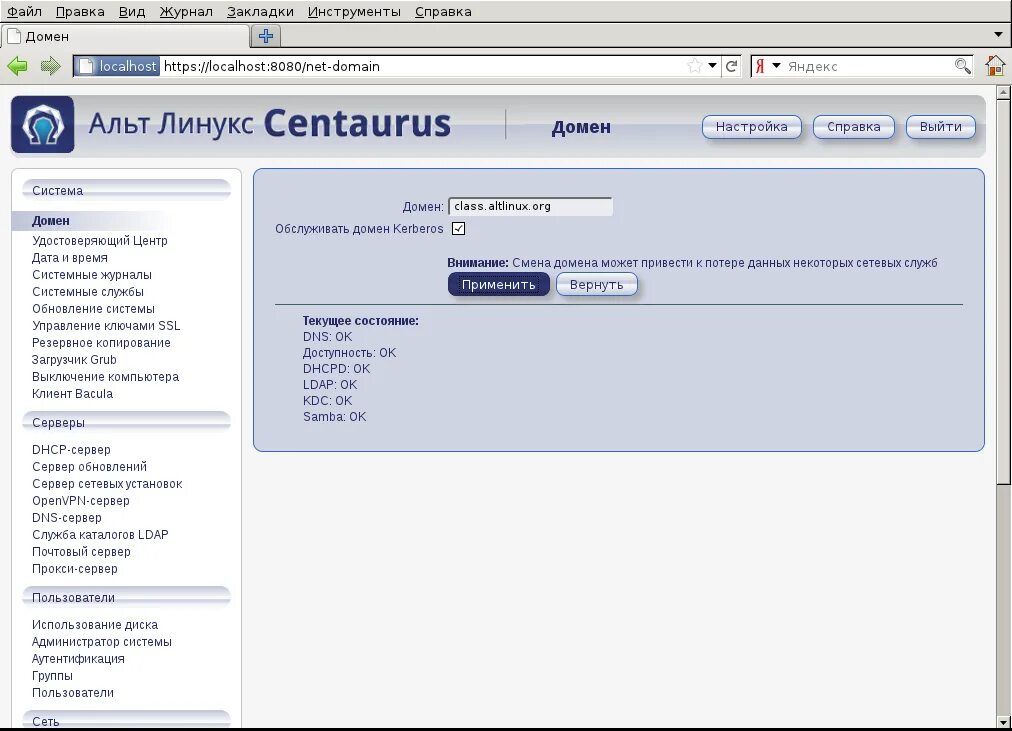This screenshot has height=731, width=1012.
Task: Click the scrollbar up arrow
Action: tap(1003, 92)
